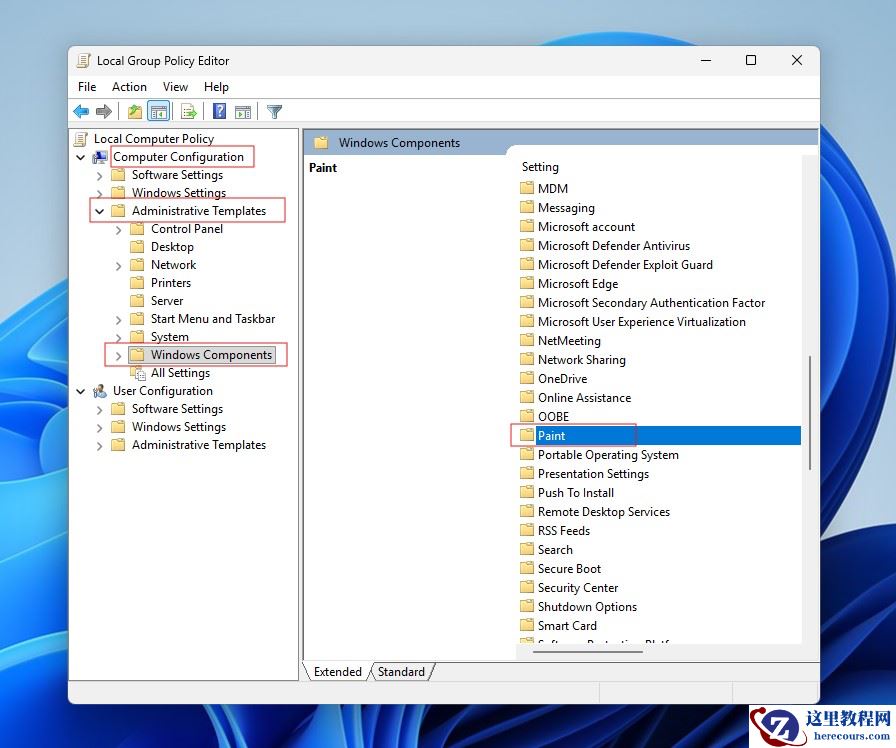896x748 pixels.
Task: Toggle the Show/Hide Console Tree toolbar icon
Action: tap(160, 111)
